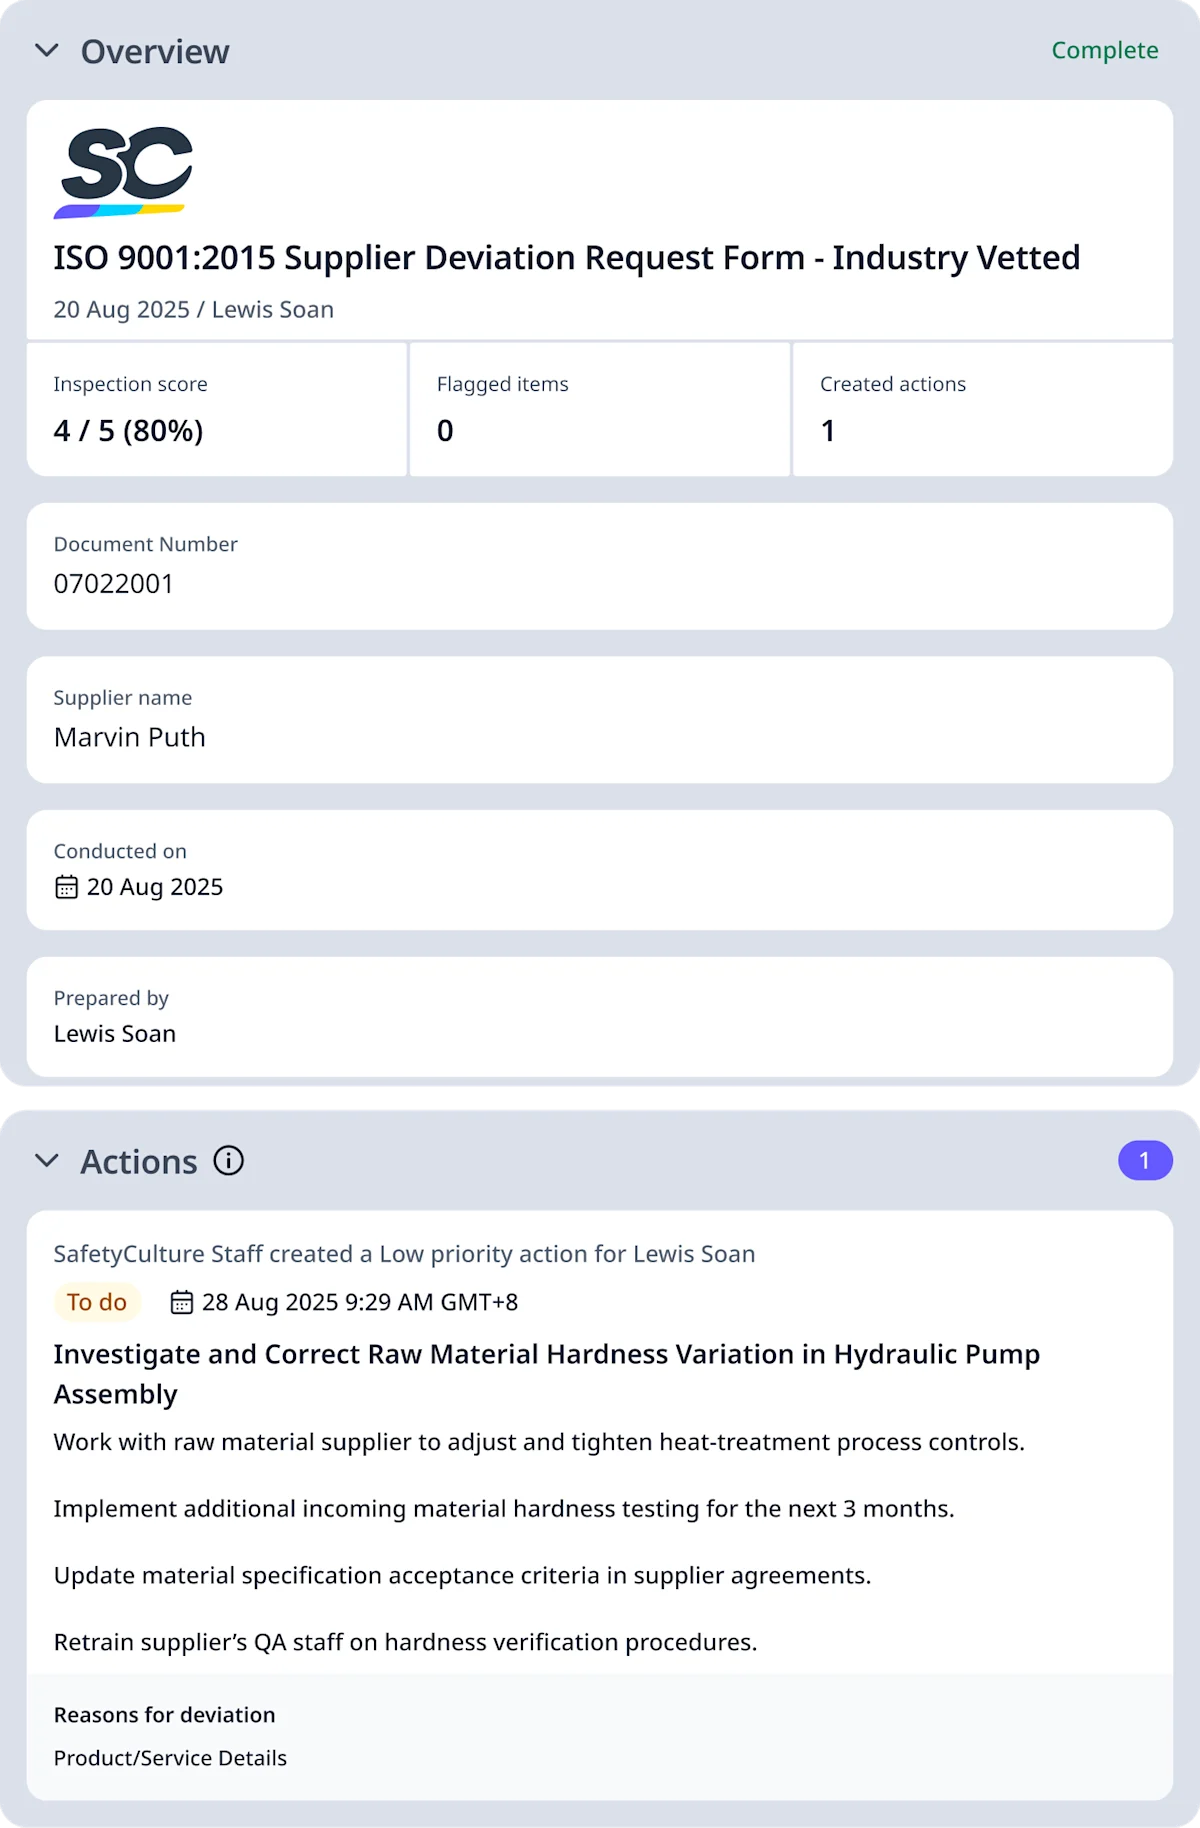Click the Reasons for deviation label
Image resolution: width=1200 pixels, height=1828 pixels.
(x=164, y=1715)
